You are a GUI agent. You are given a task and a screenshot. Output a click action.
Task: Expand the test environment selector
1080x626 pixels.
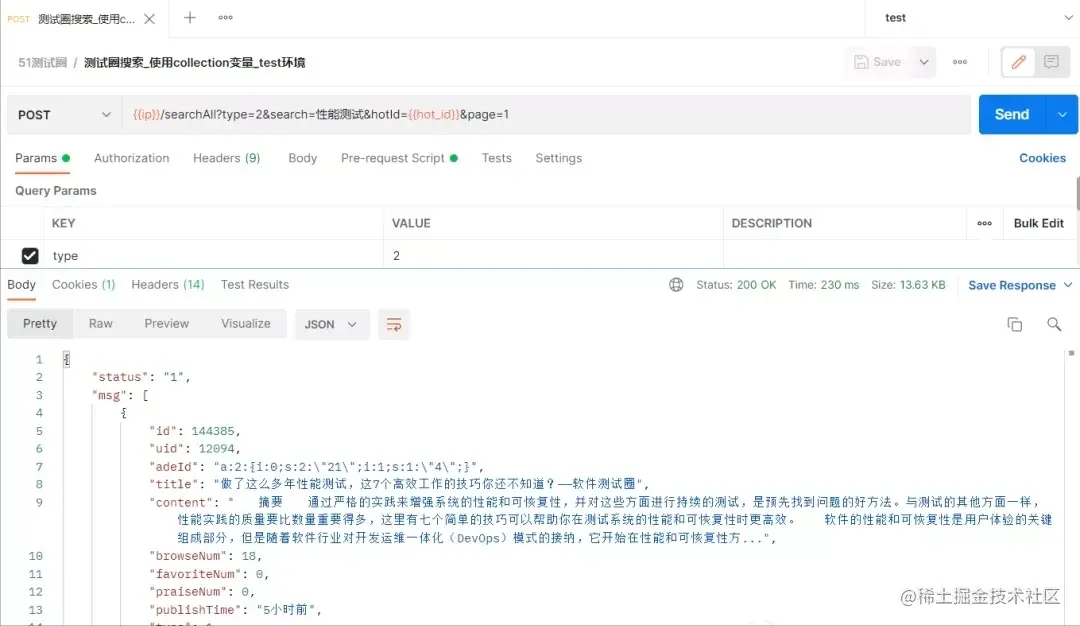pyautogui.click(x=1068, y=18)
